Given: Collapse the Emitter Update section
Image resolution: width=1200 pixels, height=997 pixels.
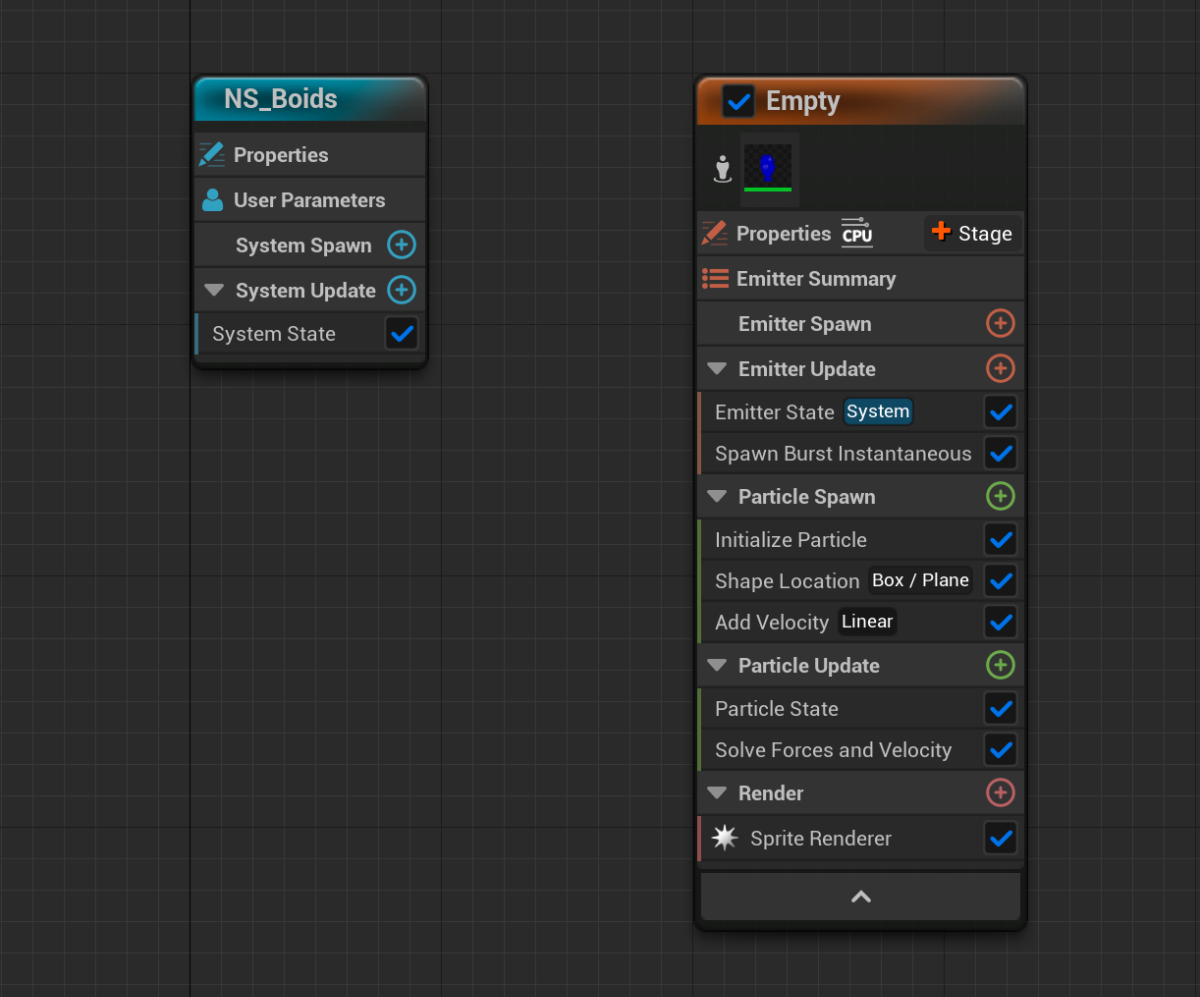Looking at the screenshot, I should (716, 369).
